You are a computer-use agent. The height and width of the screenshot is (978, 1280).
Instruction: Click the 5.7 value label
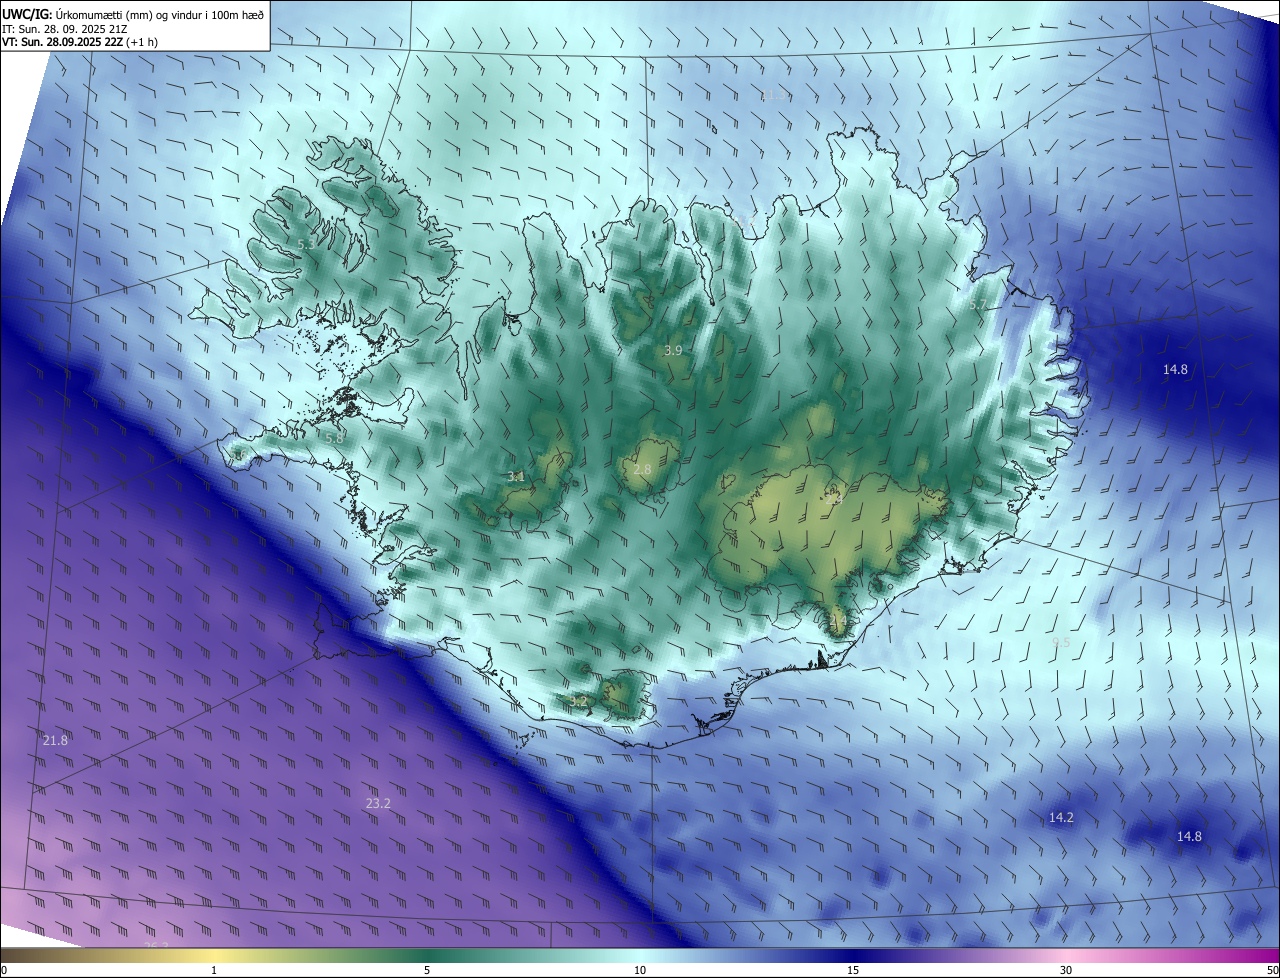978,304
